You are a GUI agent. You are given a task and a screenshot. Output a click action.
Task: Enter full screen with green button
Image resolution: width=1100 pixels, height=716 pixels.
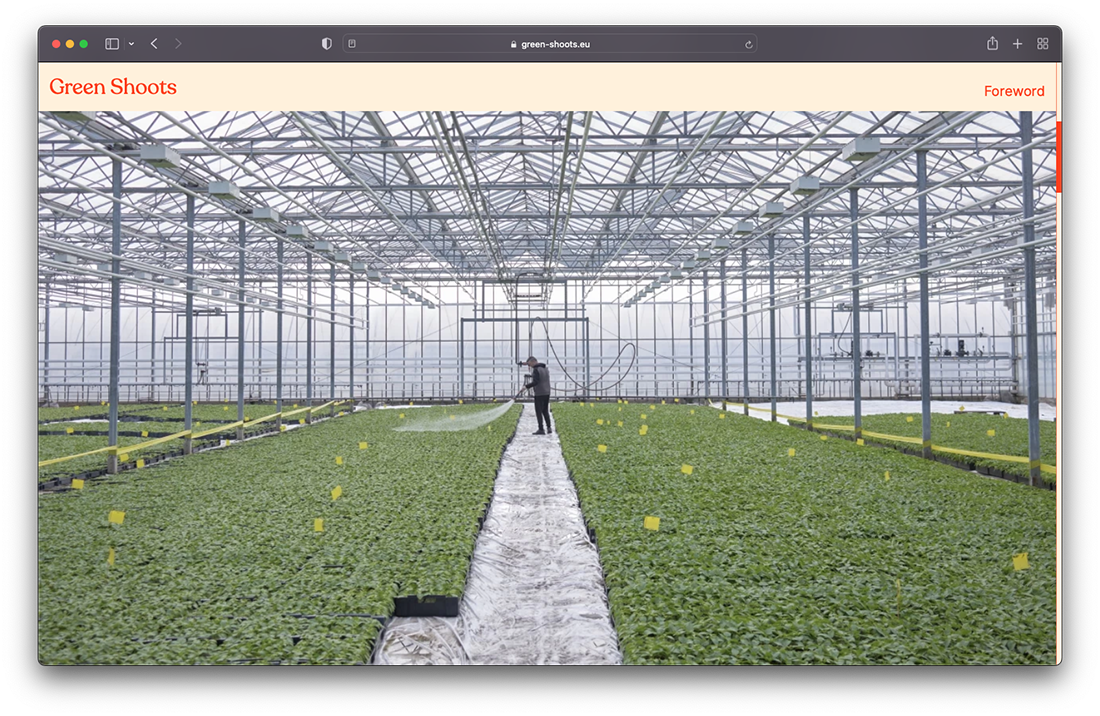(83, 43)
